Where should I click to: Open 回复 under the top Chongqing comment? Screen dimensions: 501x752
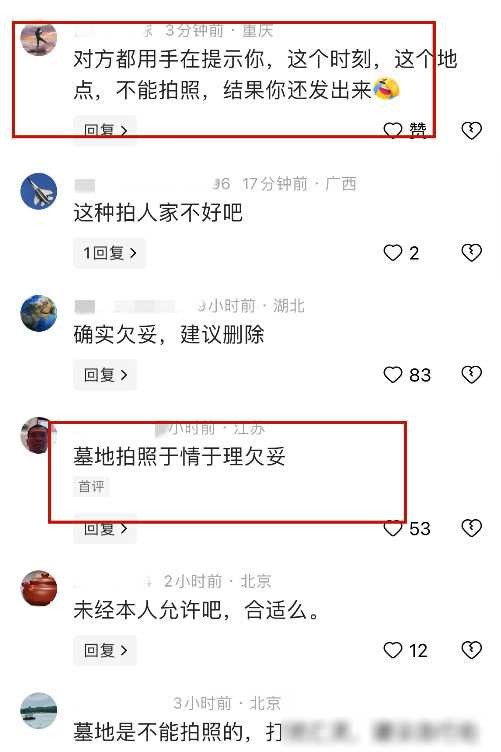105,130
